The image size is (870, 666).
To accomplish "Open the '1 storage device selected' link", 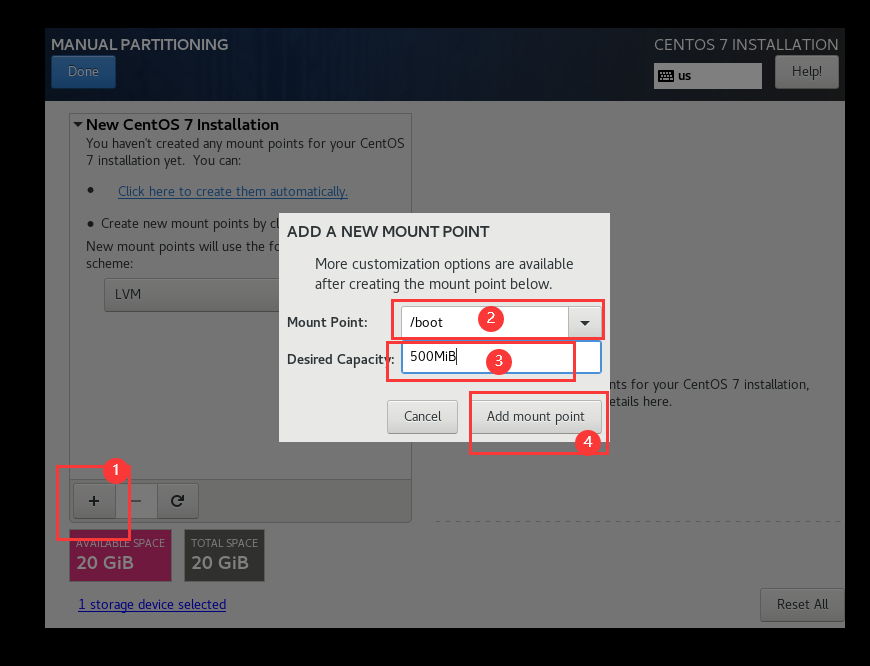I will coord(152,604).
